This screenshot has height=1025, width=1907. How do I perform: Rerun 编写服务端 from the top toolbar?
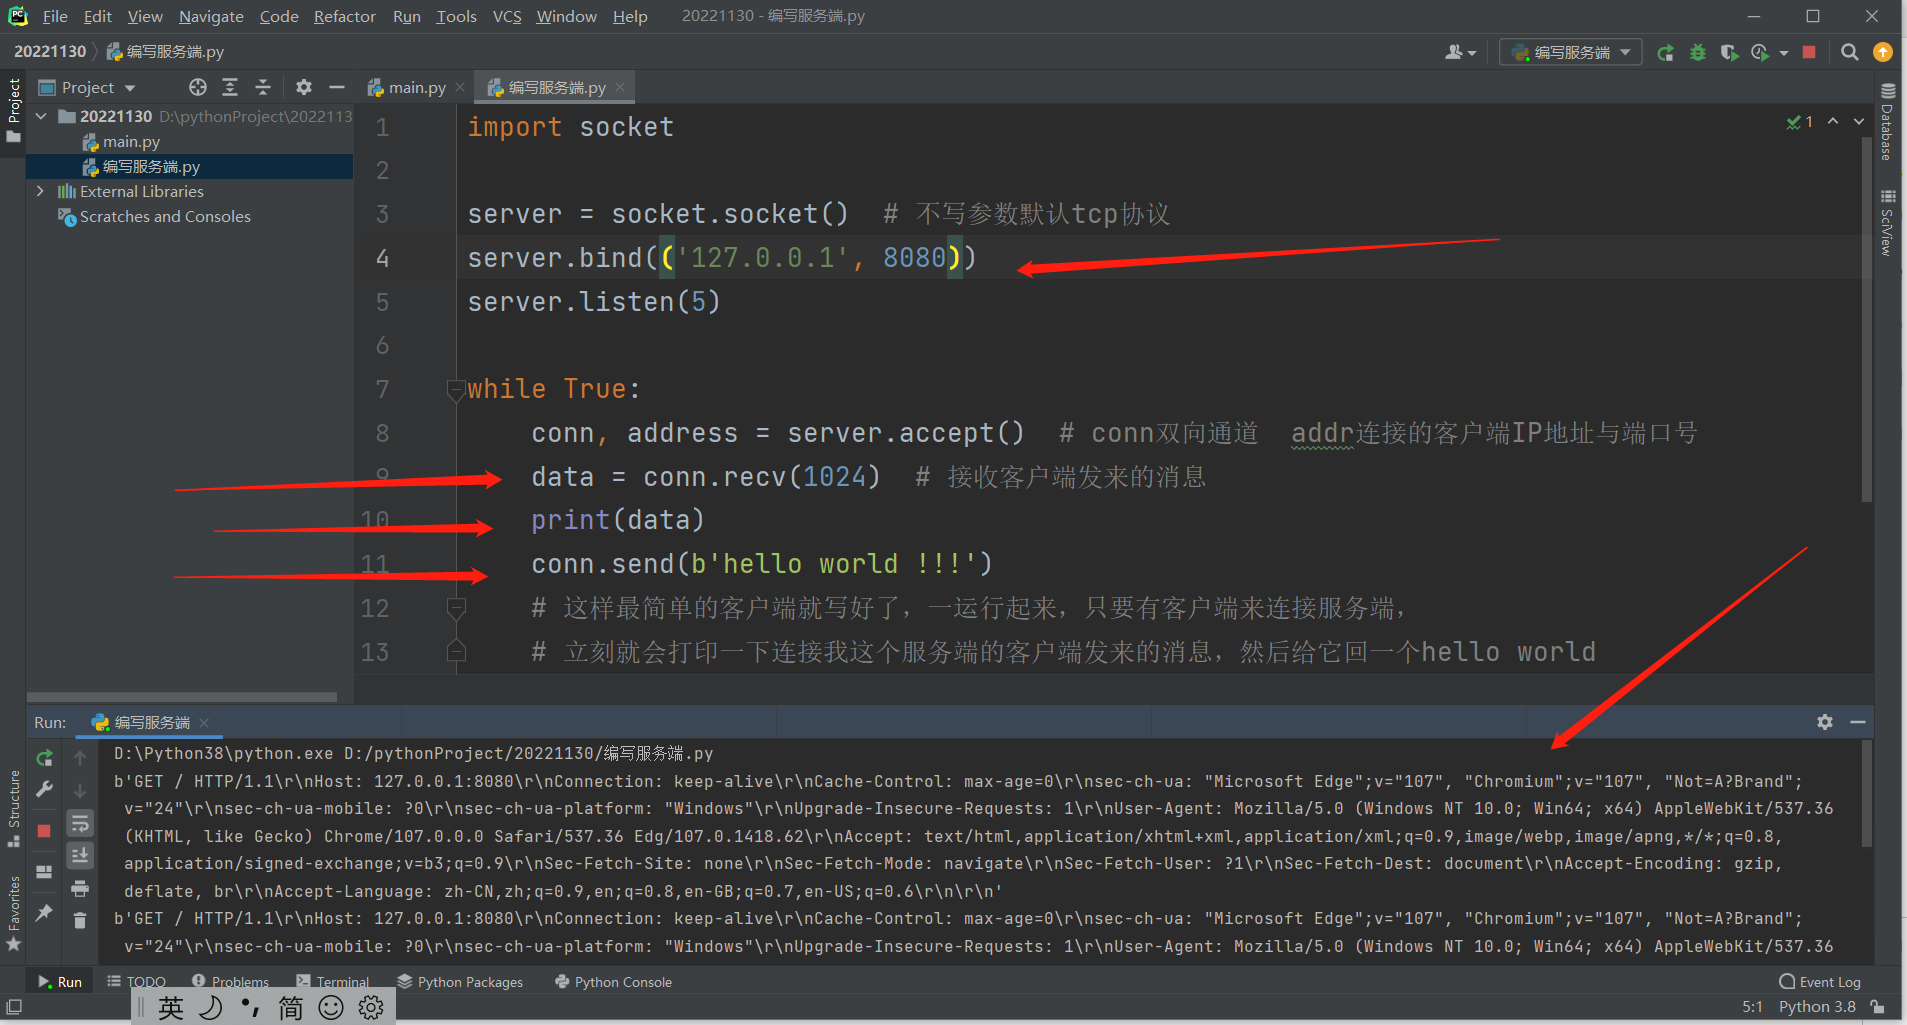tap(1665, 52)
